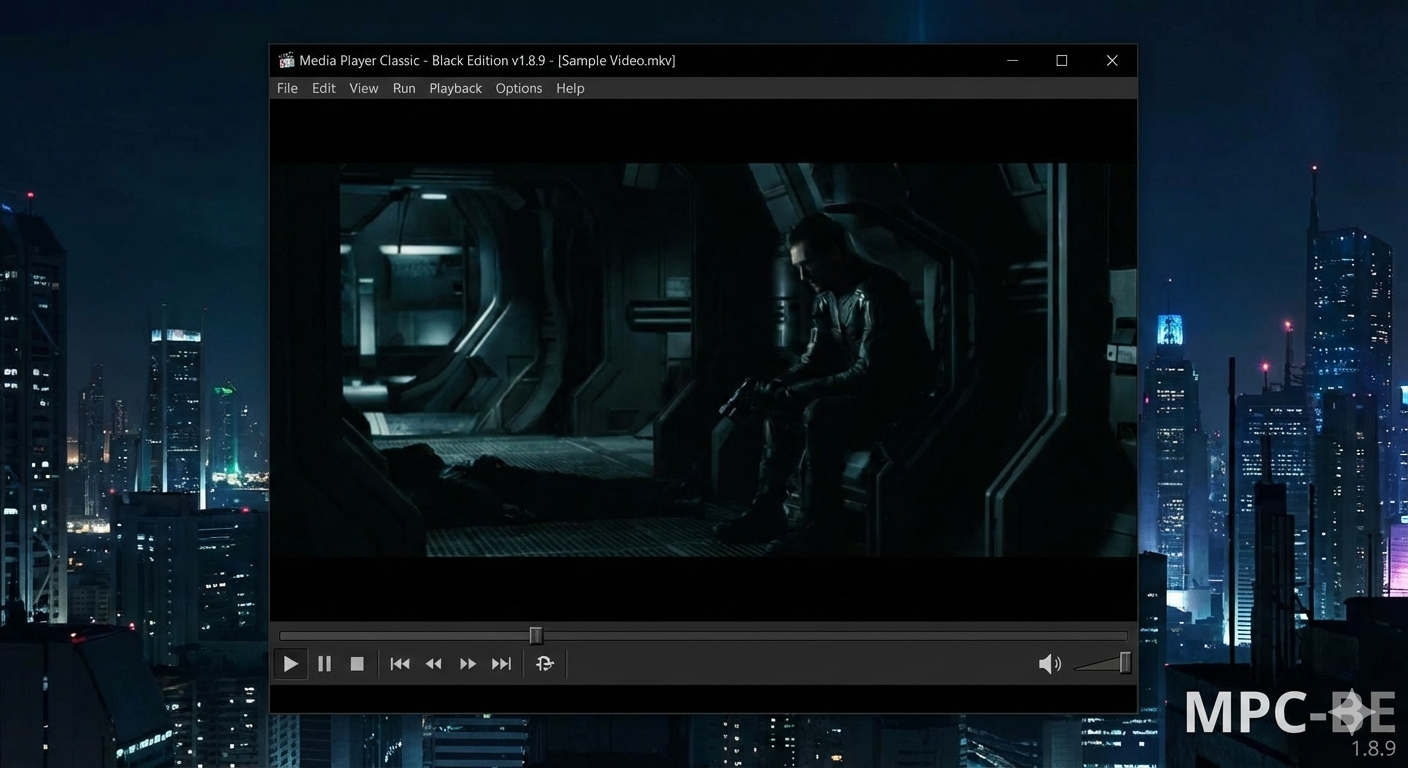Click the MPC-BE application icon in title bar
This screenshot has height=768, width=1408.
click(x=285, y=60)
